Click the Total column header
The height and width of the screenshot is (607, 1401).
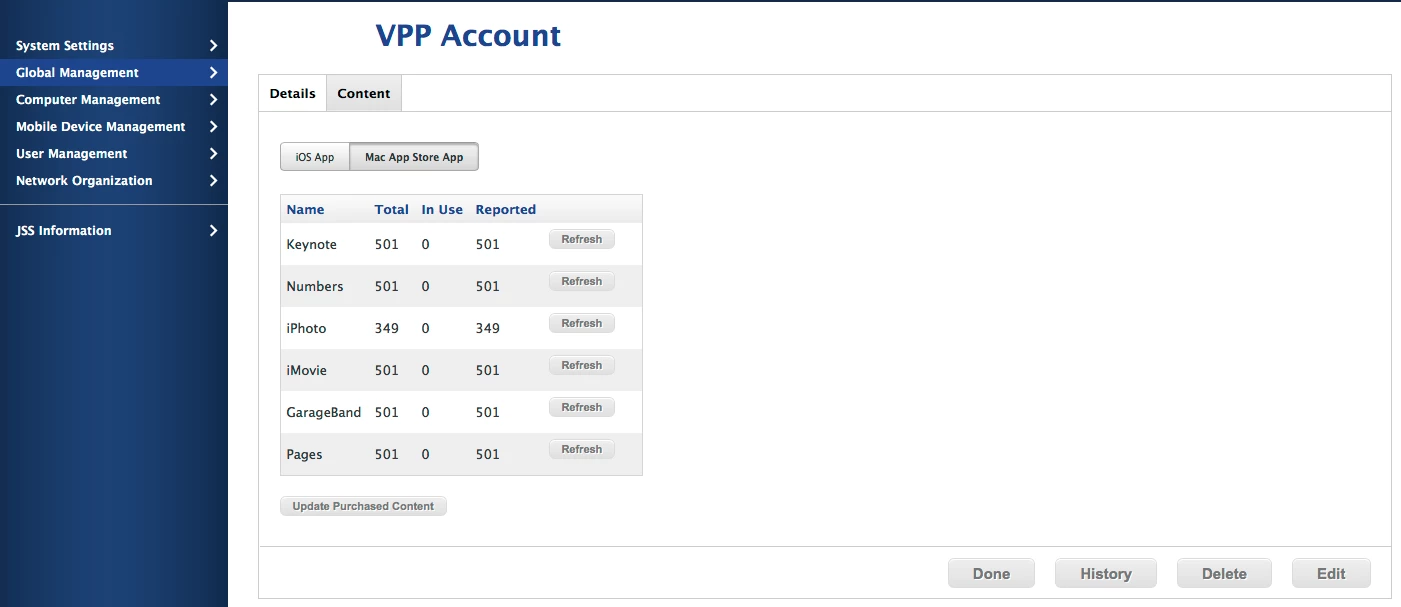pyautogui.click(x=392, y=210)
